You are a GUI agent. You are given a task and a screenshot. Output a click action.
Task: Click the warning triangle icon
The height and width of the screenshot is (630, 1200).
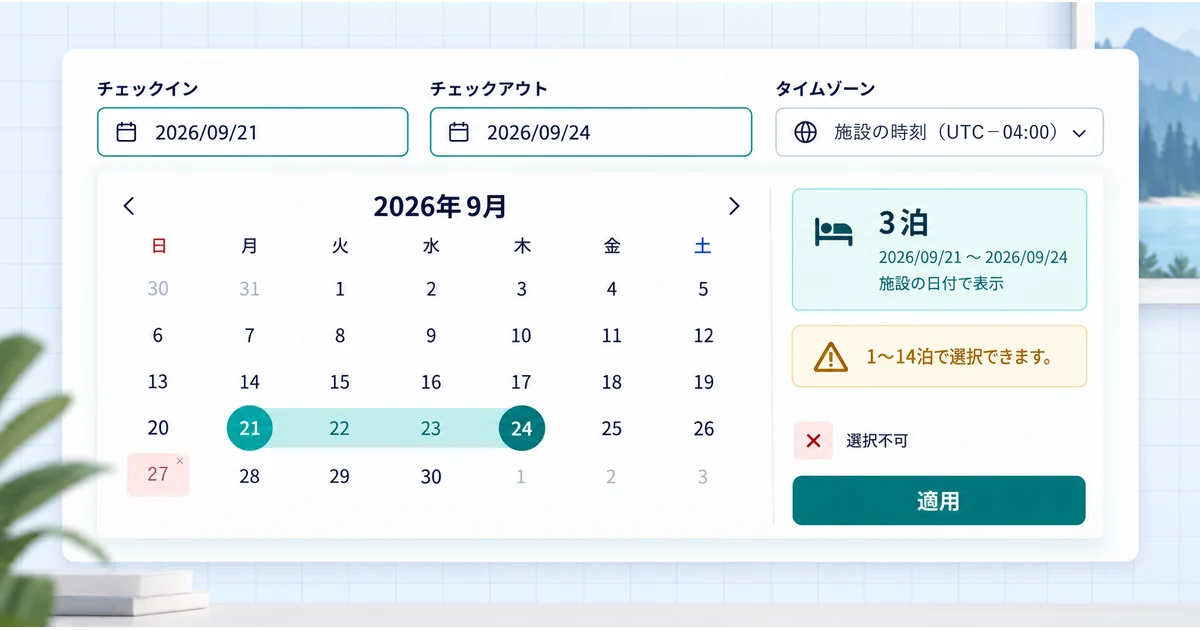[831, 356]
